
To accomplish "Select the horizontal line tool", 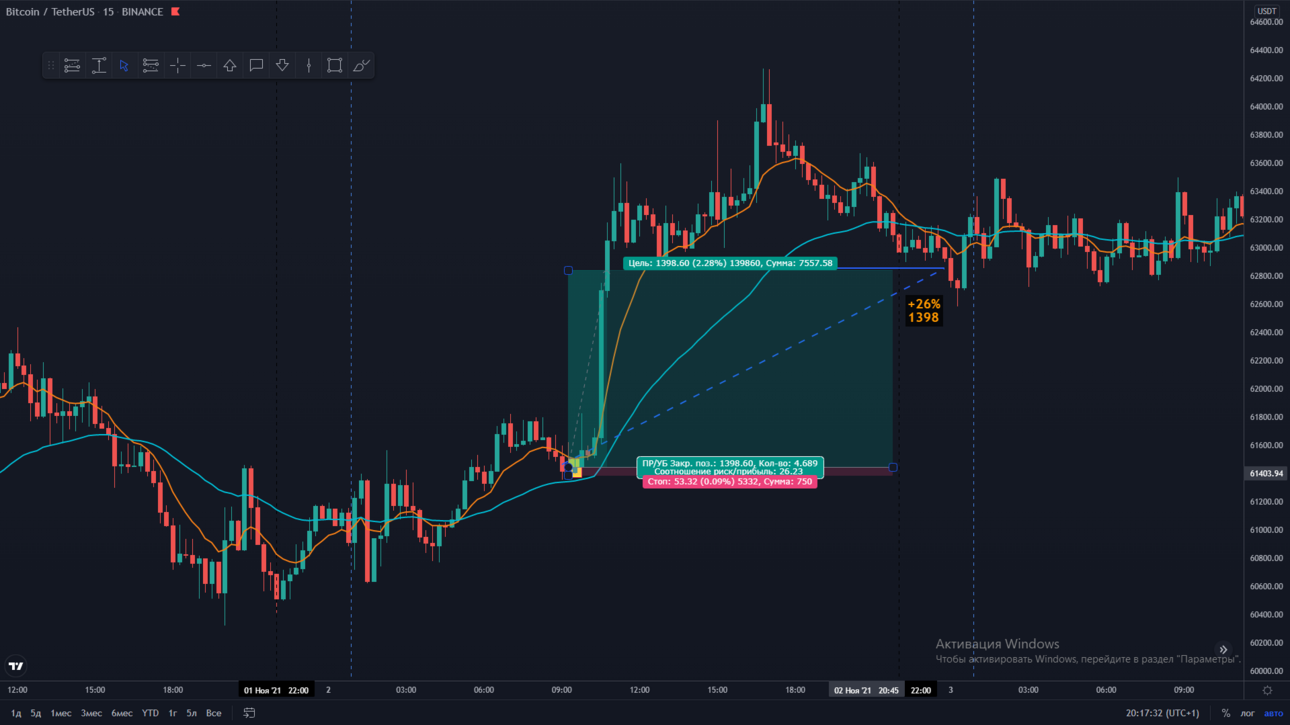I will pyautogui.click(x=203, y=66).
